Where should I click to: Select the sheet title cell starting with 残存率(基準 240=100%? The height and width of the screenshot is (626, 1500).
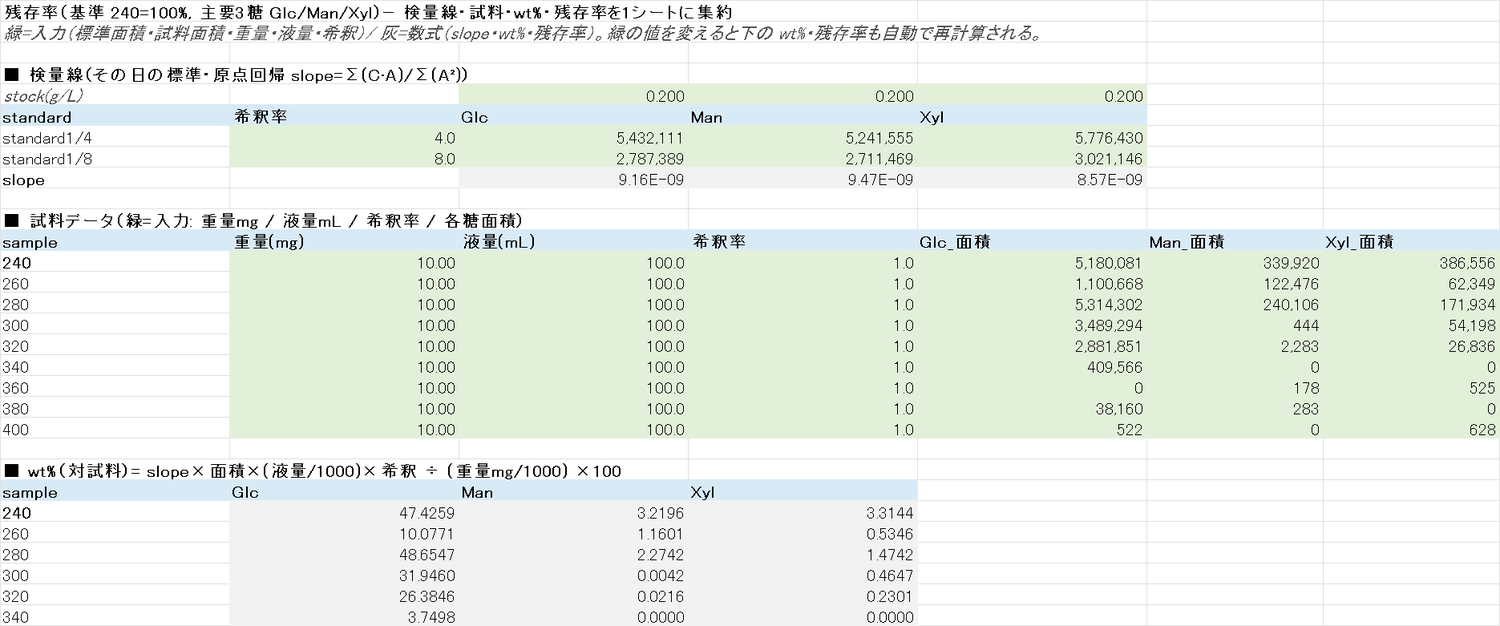[369, 12]
